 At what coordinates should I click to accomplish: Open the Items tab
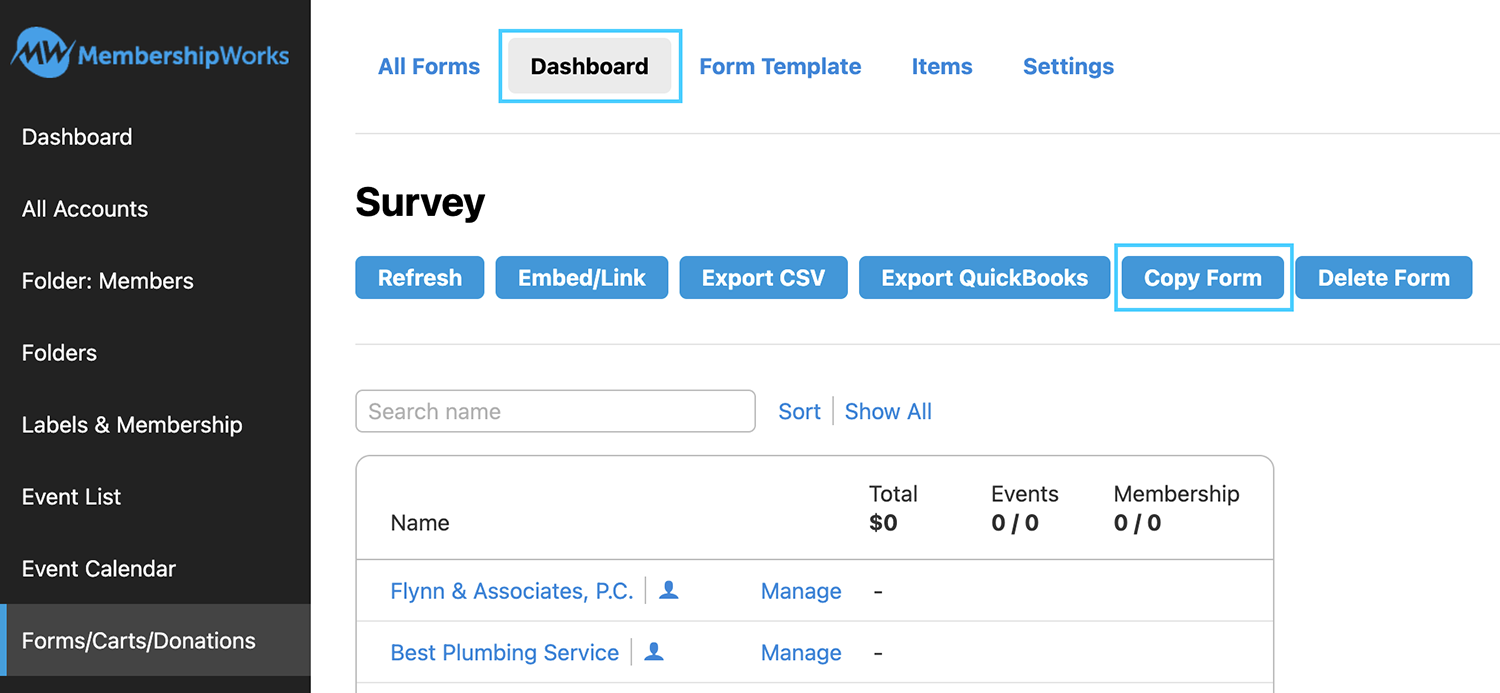pyautogui.click(x=942, y=67)
